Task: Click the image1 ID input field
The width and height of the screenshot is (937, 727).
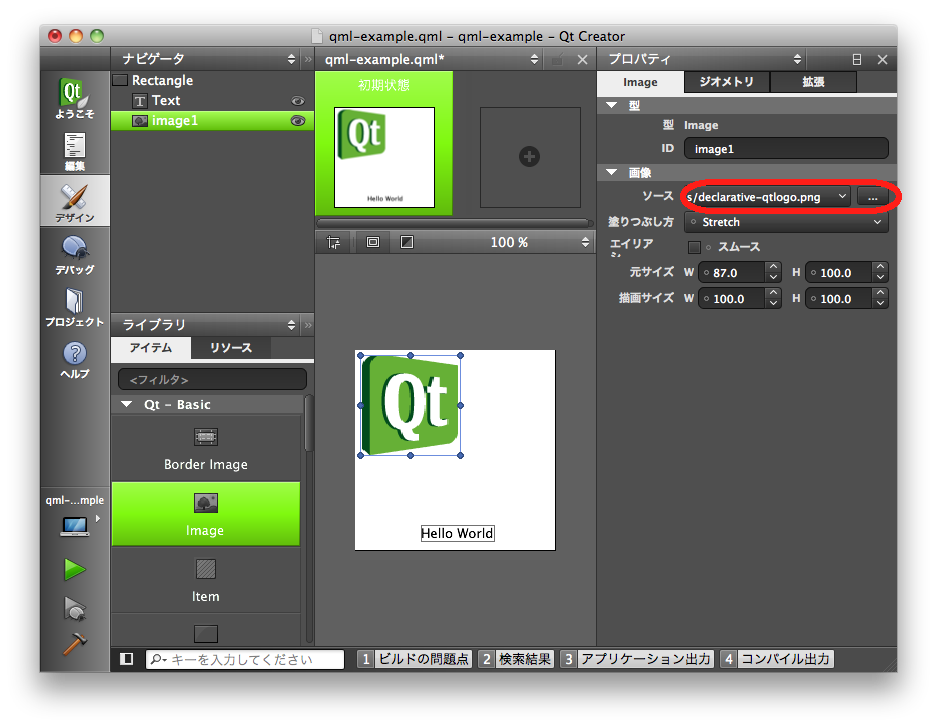Action: pyautogui.click(x=785, y=149)
